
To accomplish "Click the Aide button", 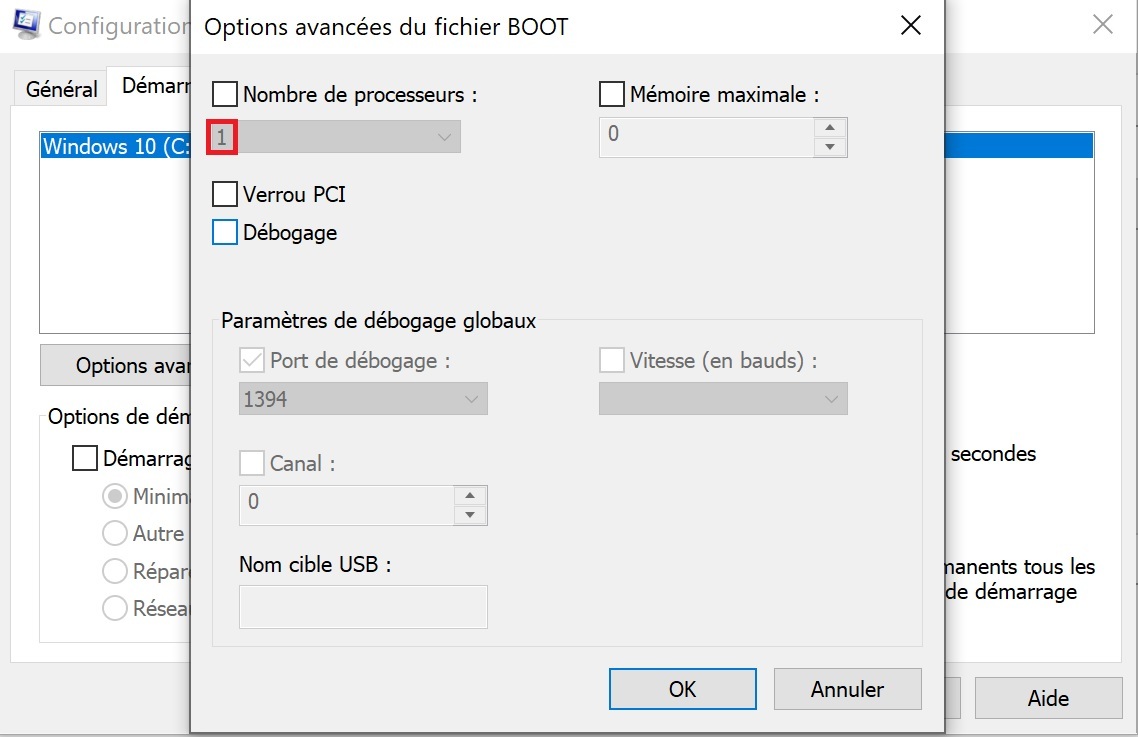I will pos(1048,698).
